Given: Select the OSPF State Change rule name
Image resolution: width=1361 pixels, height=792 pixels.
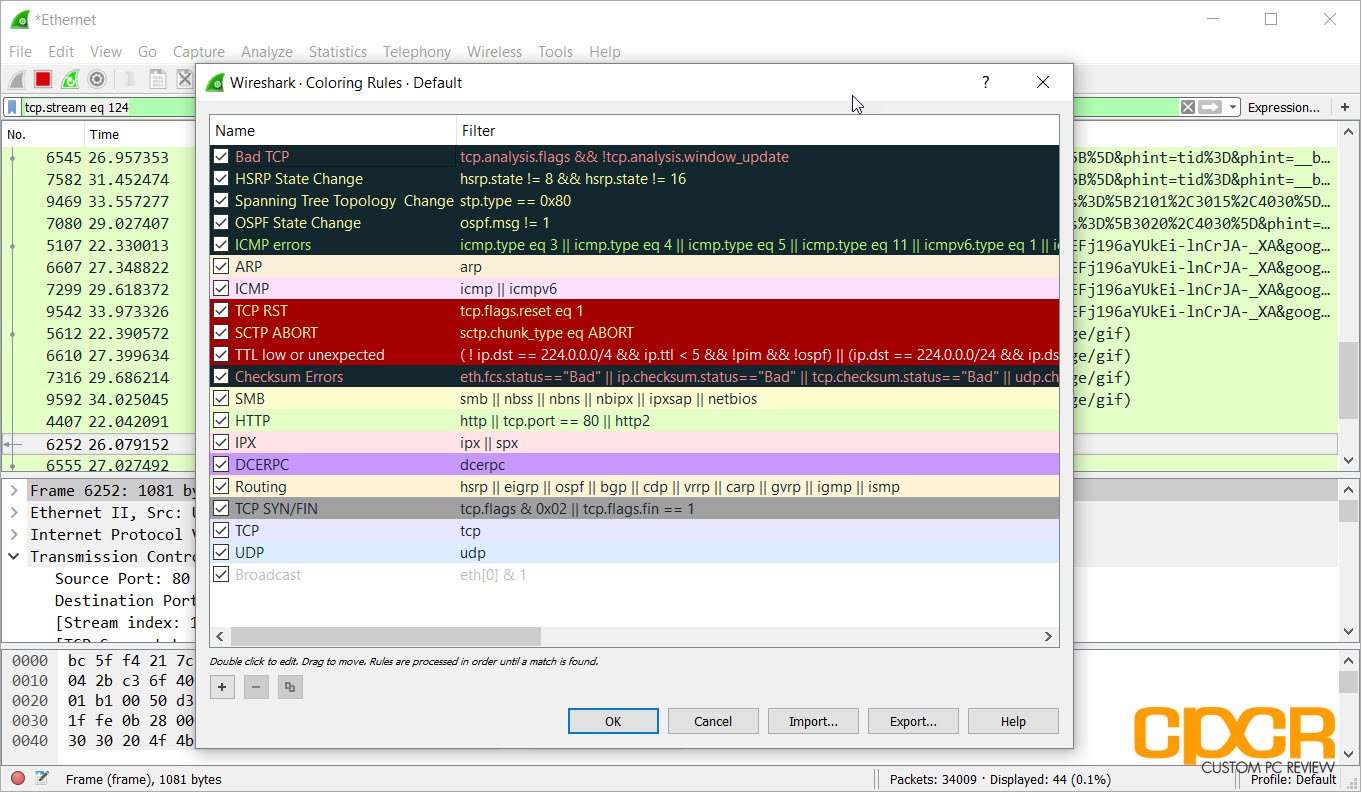Looking at the screenshot, I should [298, 223].
